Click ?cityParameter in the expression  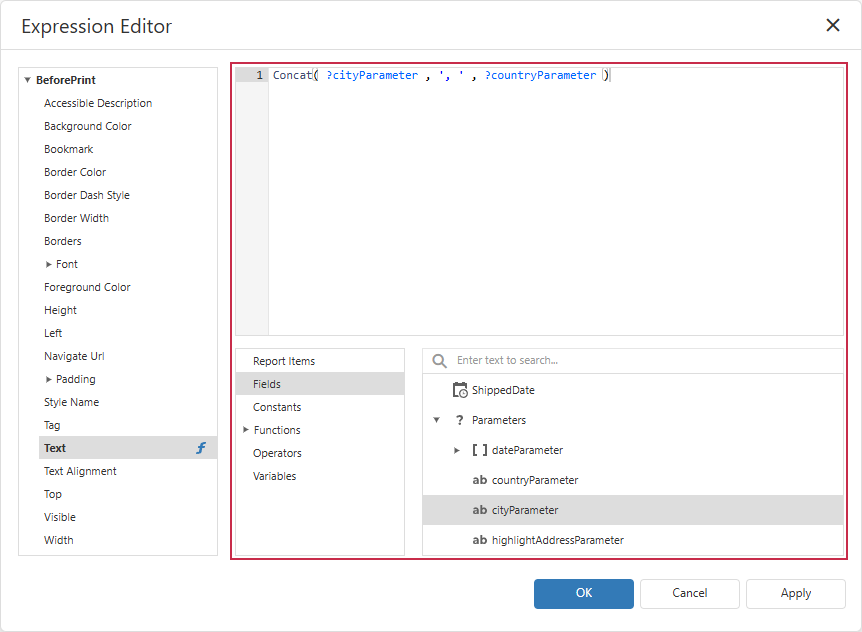point(372,75)
